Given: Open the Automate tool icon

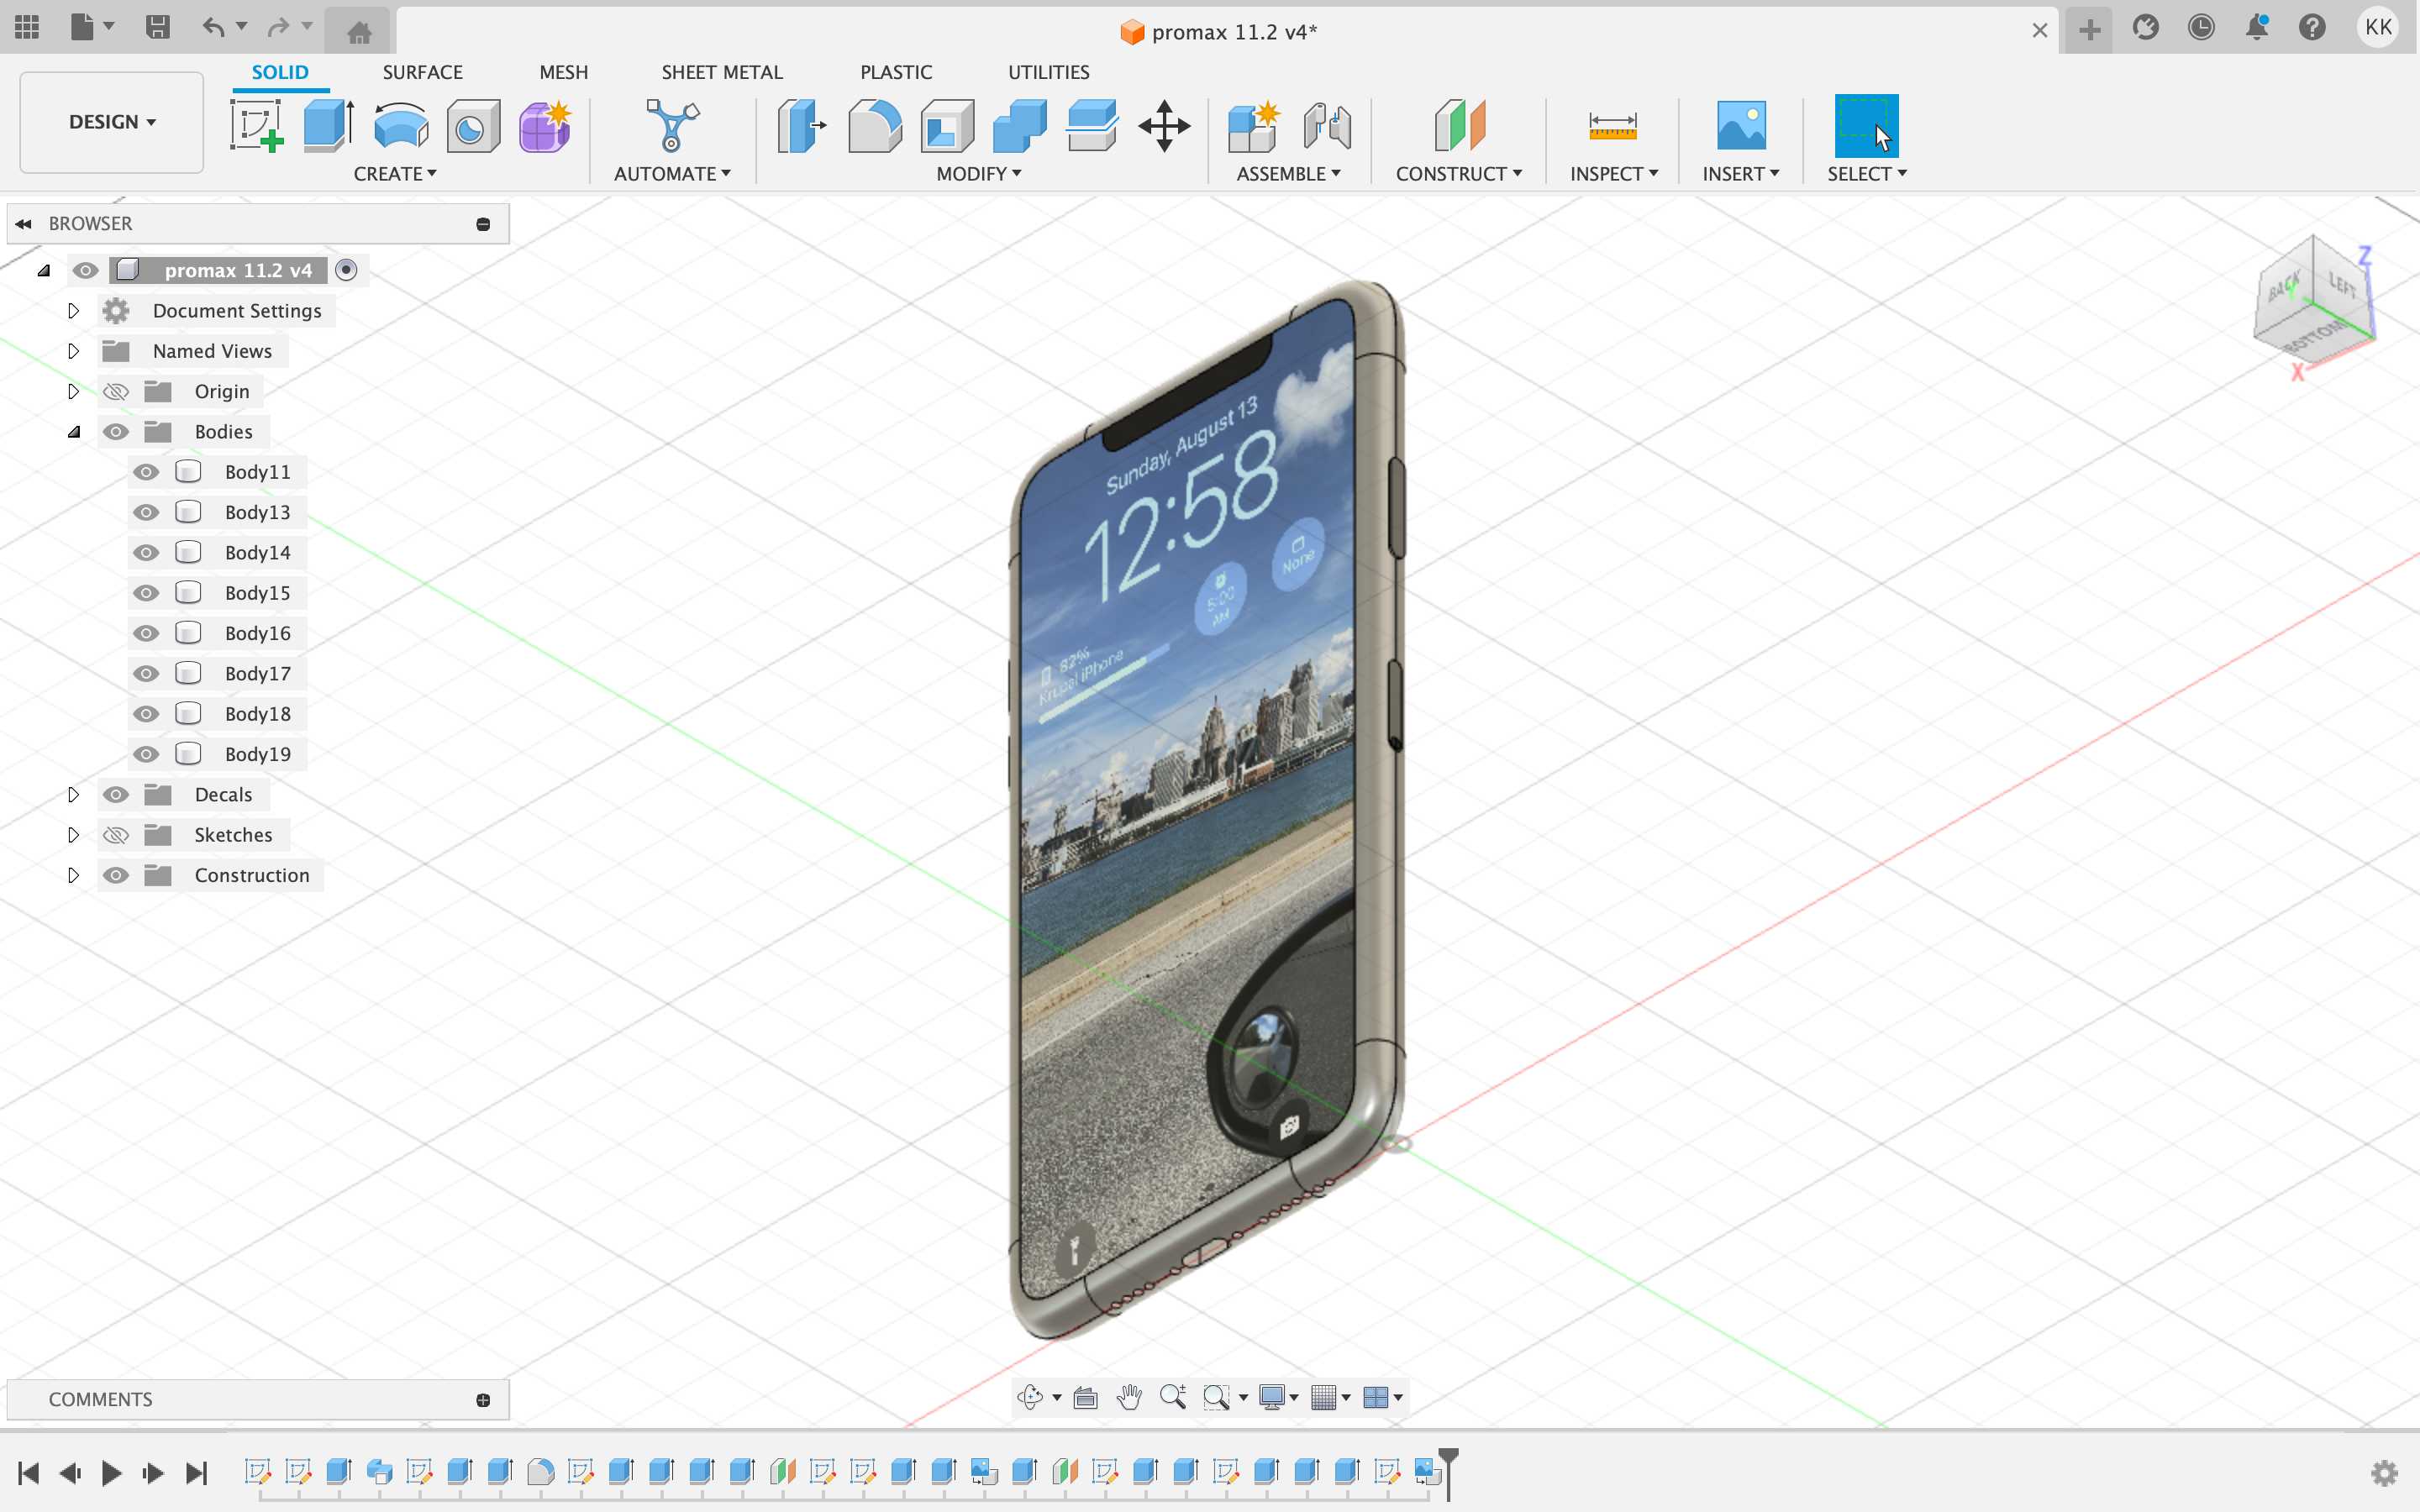Looking at the screenshot, I should tap(672, 125).
